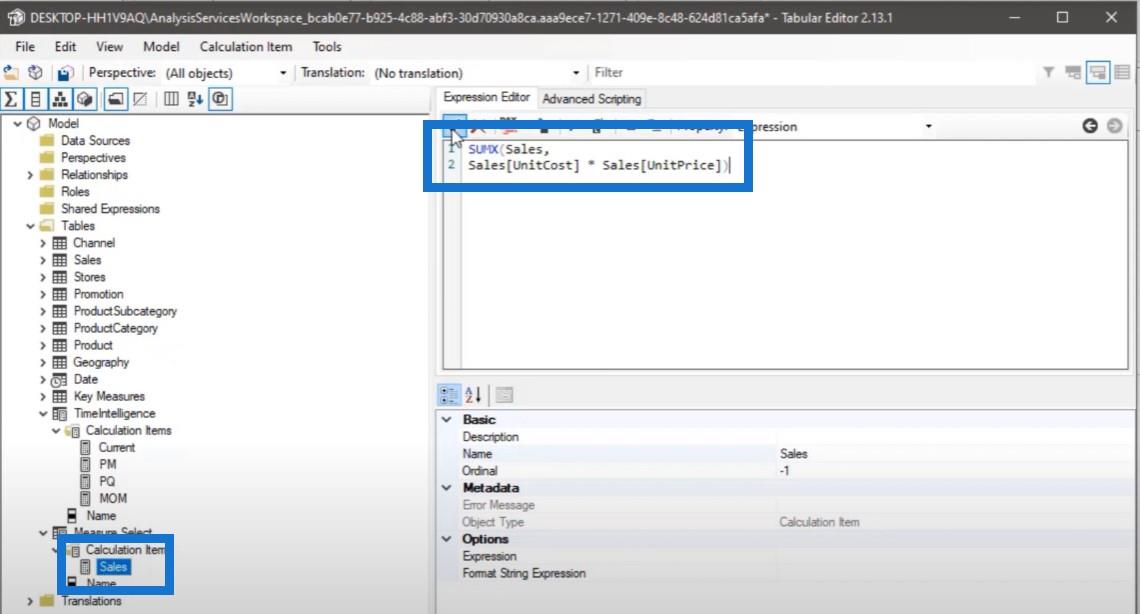Collapse the Options property section

pos(446,539)
